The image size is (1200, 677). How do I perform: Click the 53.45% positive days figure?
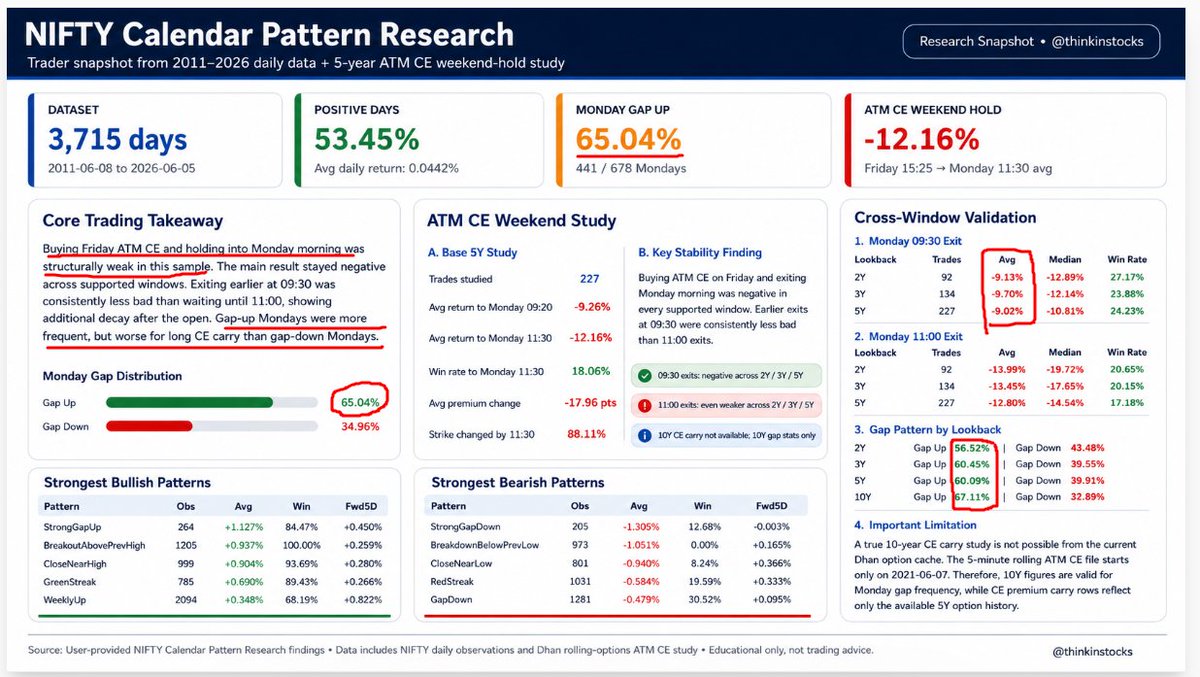point(367,139)
